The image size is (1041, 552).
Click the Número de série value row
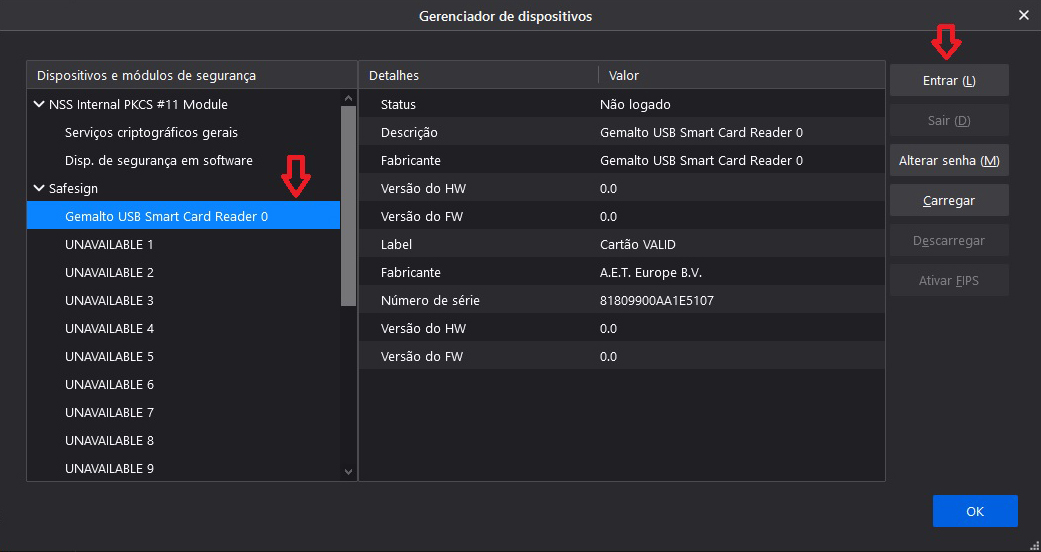(x=621, y=301)
